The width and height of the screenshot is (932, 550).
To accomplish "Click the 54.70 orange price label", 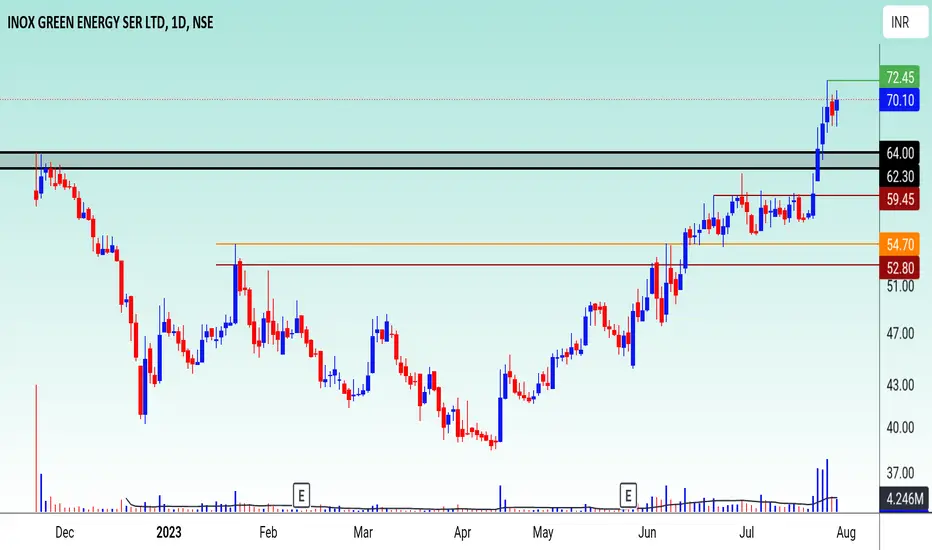I will click(x=900, y=244).
